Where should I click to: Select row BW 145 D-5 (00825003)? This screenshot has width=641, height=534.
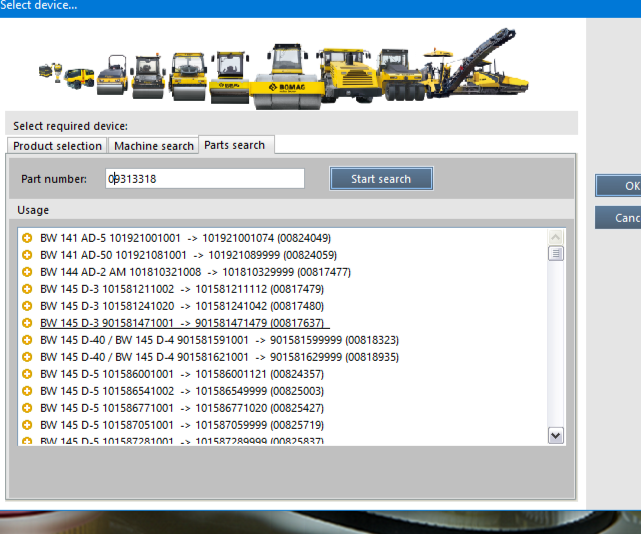click(182, 391)
